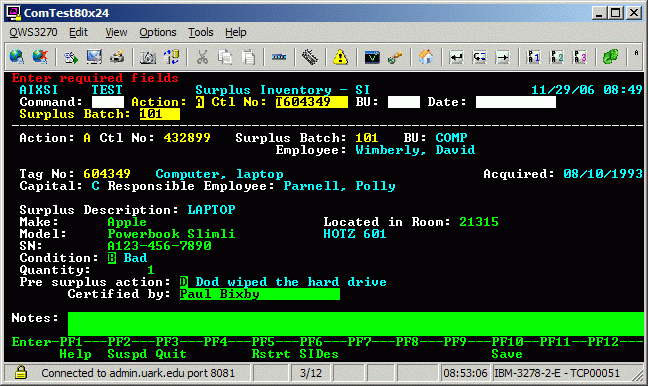Click the scissors cut icon

202,57
